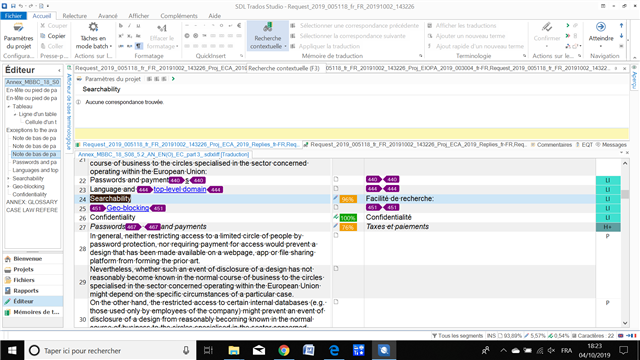
Task: Click the Atteindre navigation arrow icon
Action: coord(600,27)
